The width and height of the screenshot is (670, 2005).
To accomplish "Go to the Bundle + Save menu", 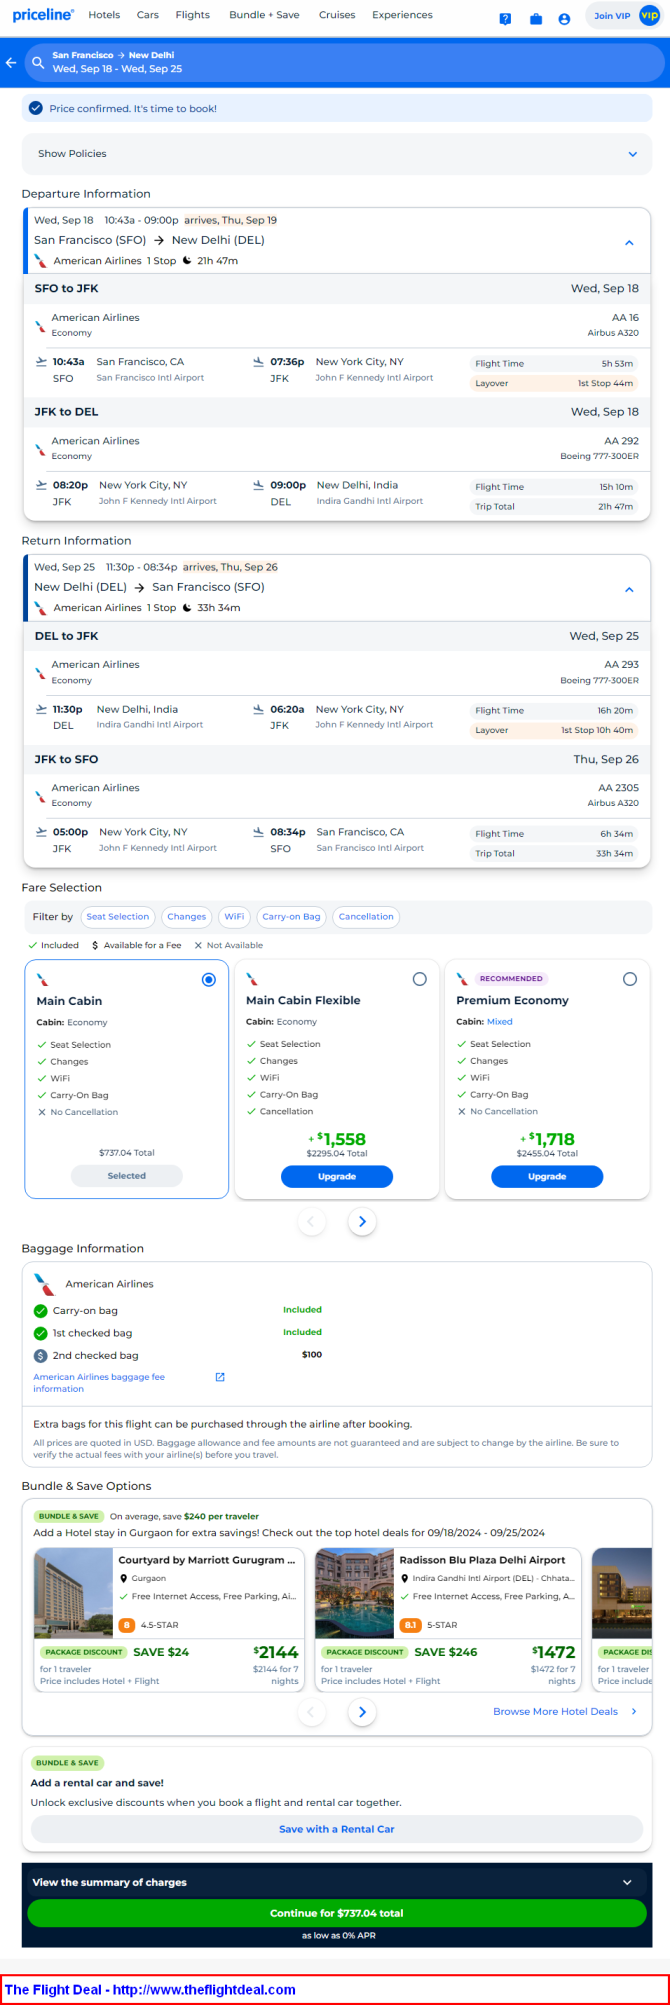I will pyautogui.click(x=264, y=15).
